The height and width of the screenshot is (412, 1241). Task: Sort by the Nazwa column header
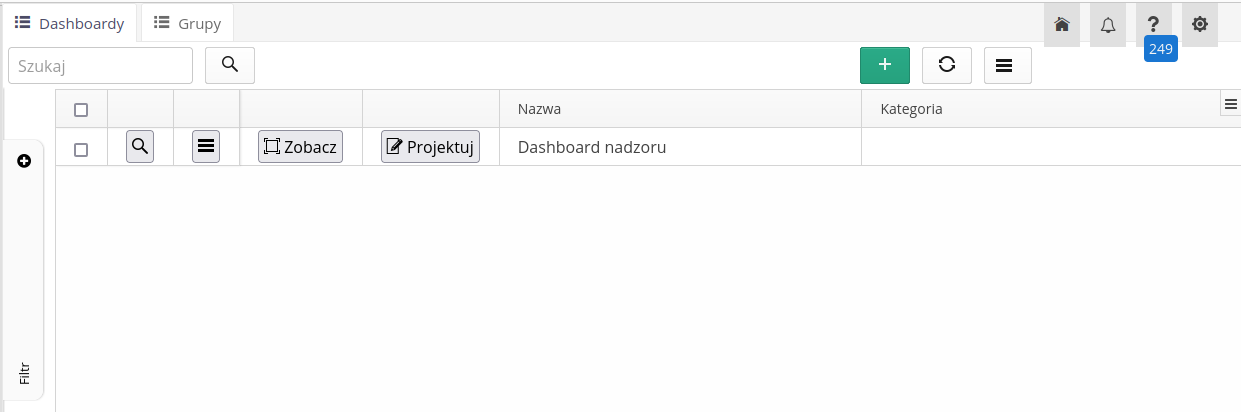(540, 109)
